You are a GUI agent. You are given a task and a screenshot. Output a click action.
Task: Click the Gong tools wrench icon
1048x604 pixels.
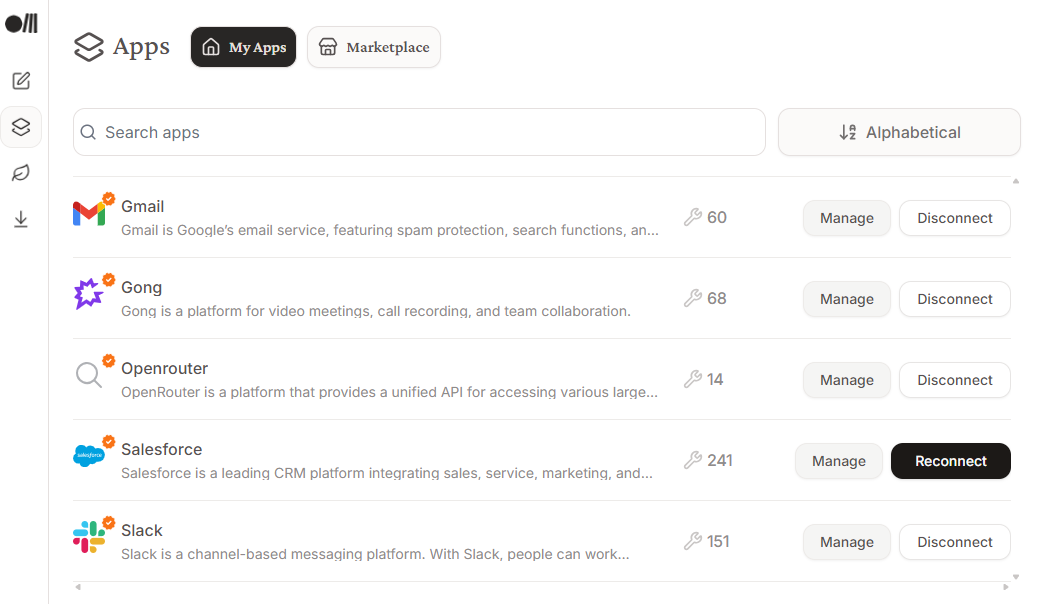tap(693, 298)
